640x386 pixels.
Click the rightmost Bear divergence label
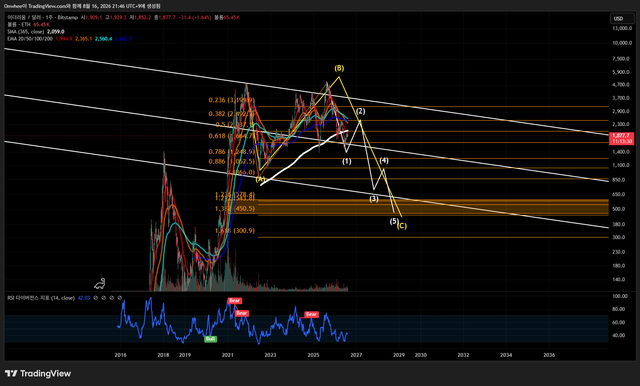[311, 314]
